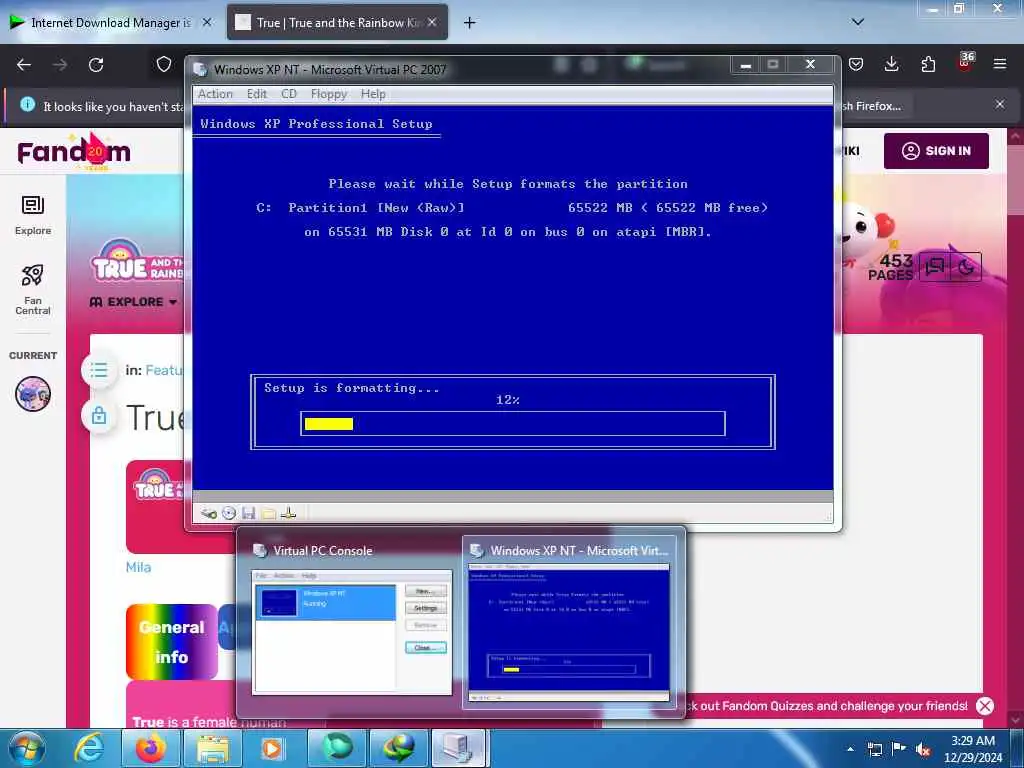Dismiss the Firefox notification bar
1024x768 pixels.
click(x=1000, y=104)
